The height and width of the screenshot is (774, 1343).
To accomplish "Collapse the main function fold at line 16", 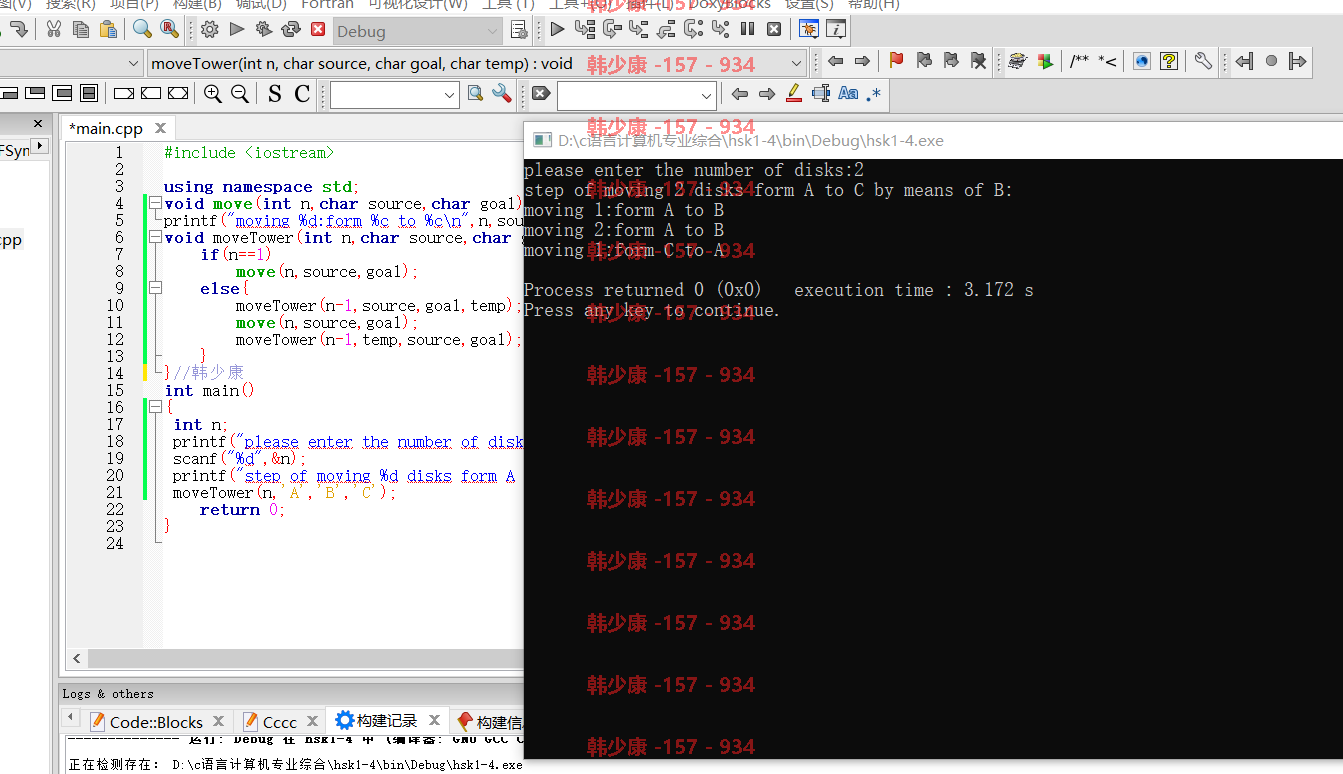I will pos(155,408).
